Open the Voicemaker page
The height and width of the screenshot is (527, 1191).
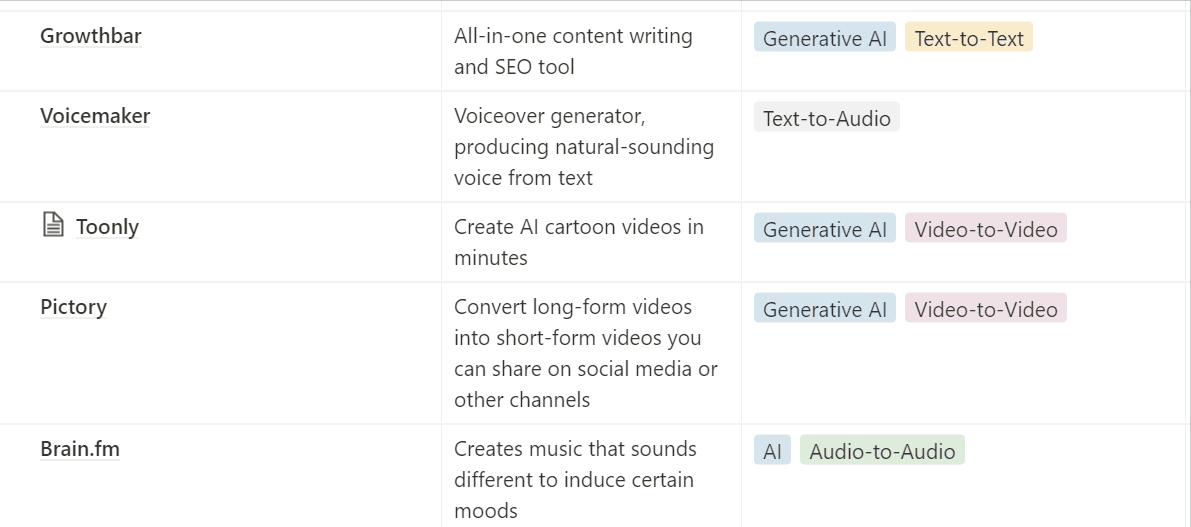click(x=95, y=115)
